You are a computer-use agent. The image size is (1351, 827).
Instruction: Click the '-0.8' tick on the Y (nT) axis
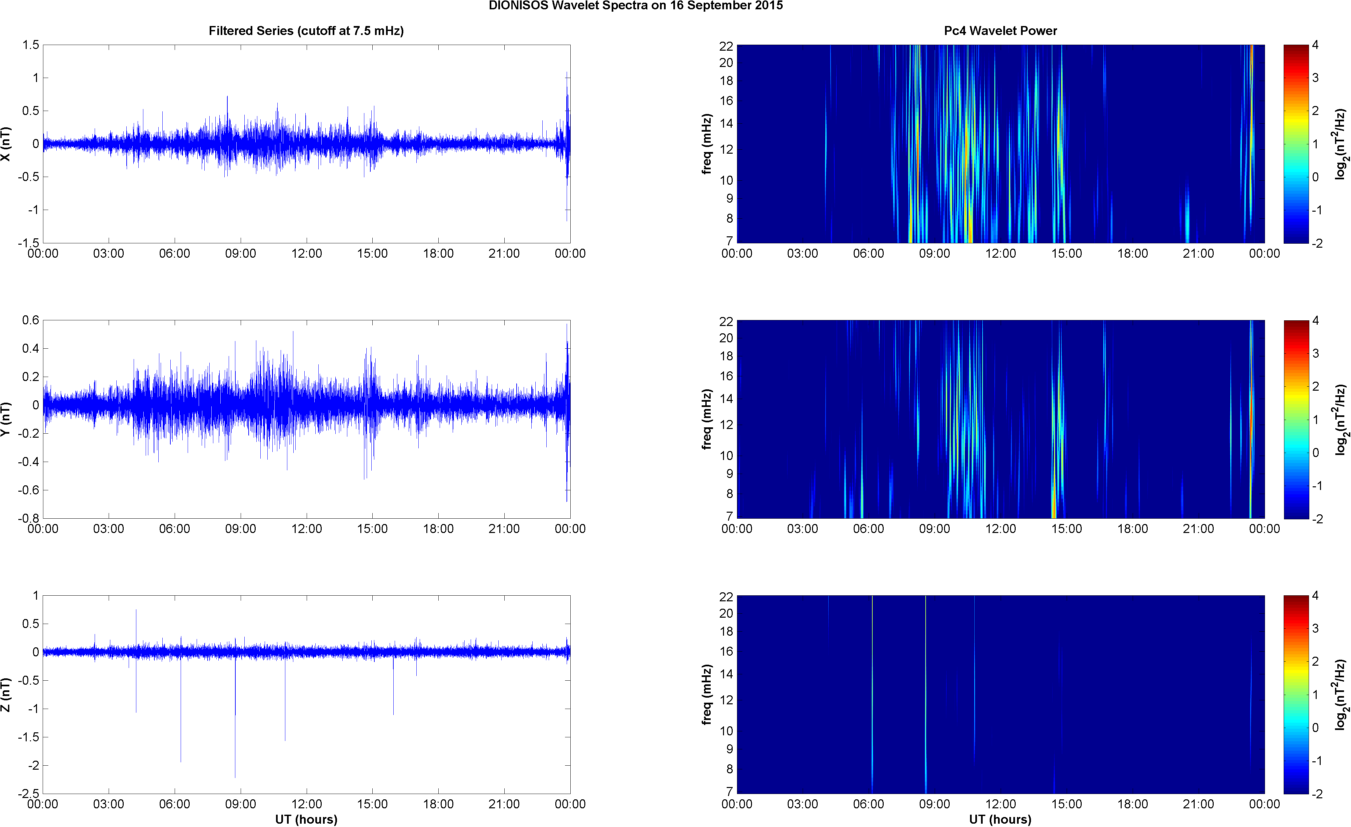27,518
